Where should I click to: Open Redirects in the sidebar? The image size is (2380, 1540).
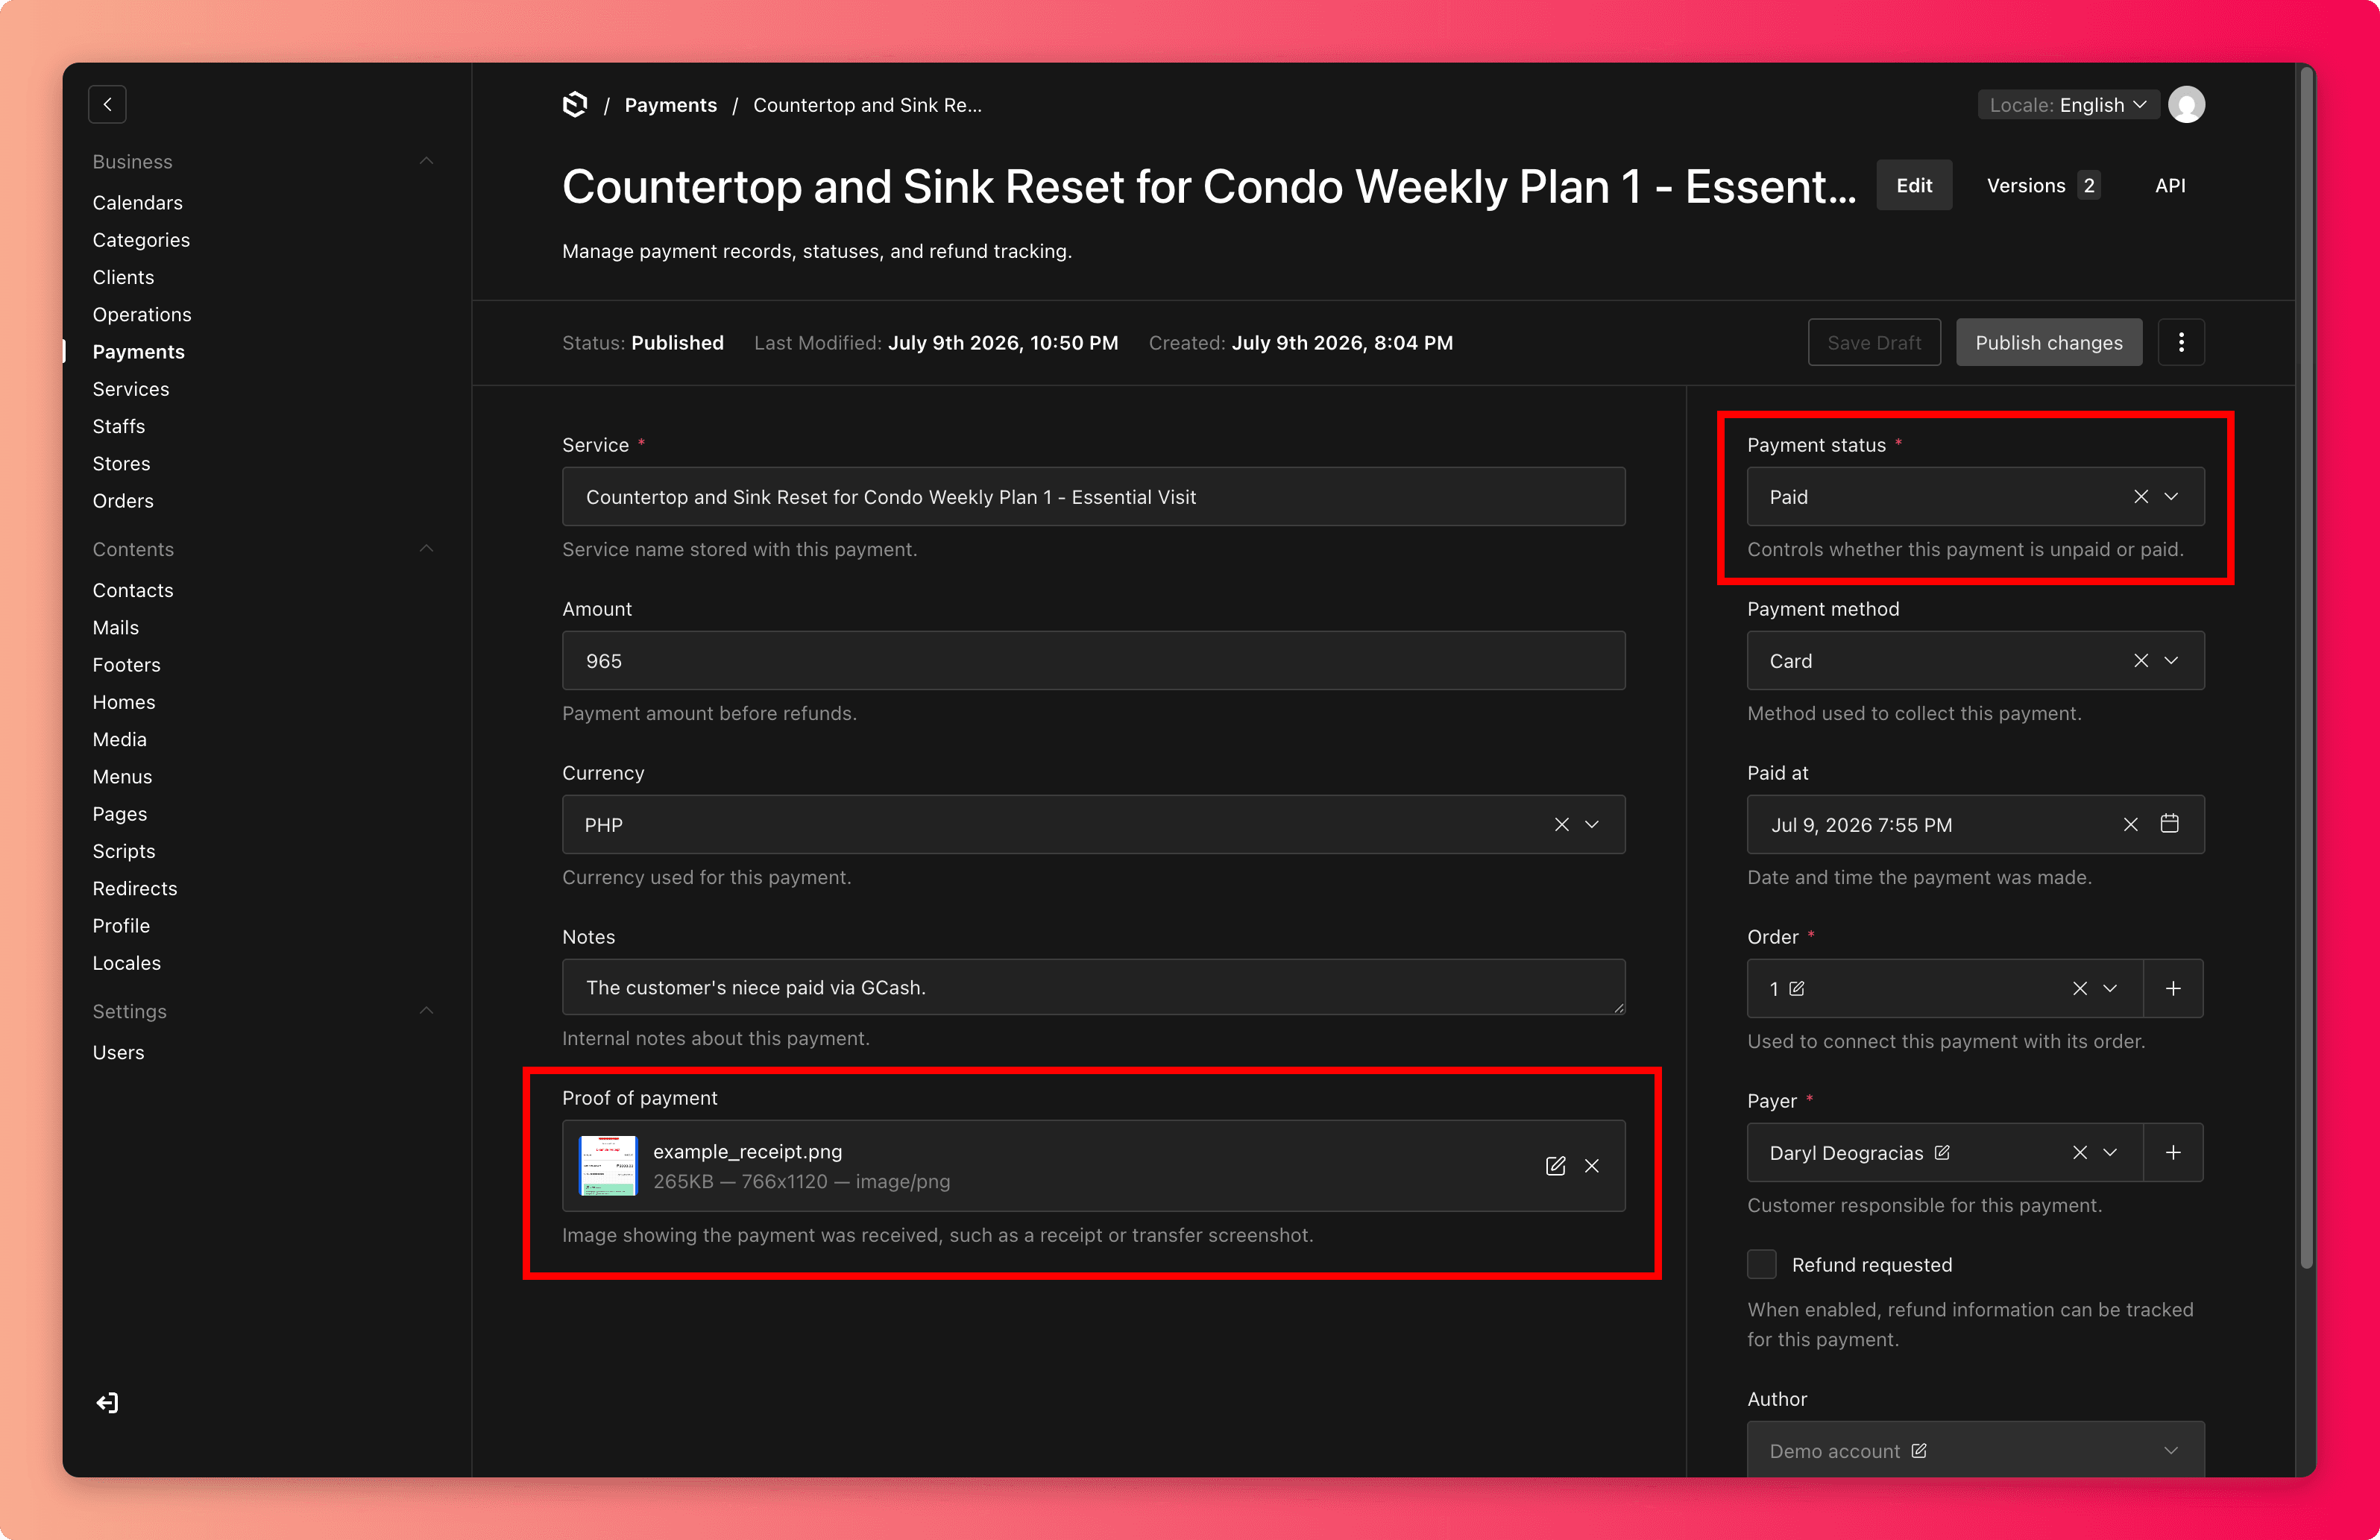(135, 888)
